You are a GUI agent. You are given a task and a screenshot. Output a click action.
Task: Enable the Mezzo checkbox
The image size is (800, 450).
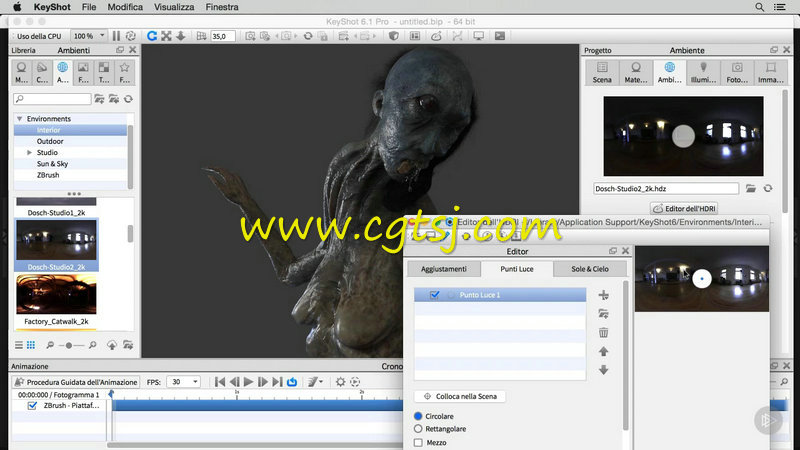tap(418, 443)
